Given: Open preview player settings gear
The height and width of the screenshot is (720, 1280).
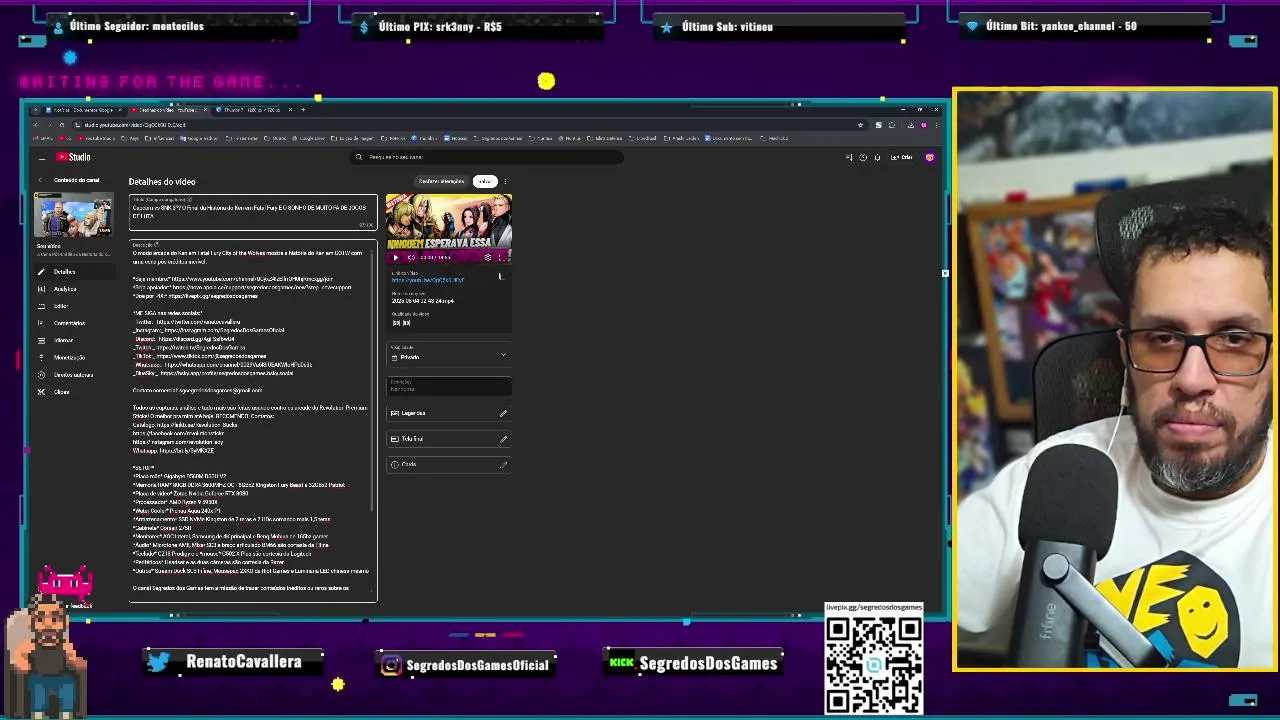Looking at the screenshot, I should tap(488, 258).
